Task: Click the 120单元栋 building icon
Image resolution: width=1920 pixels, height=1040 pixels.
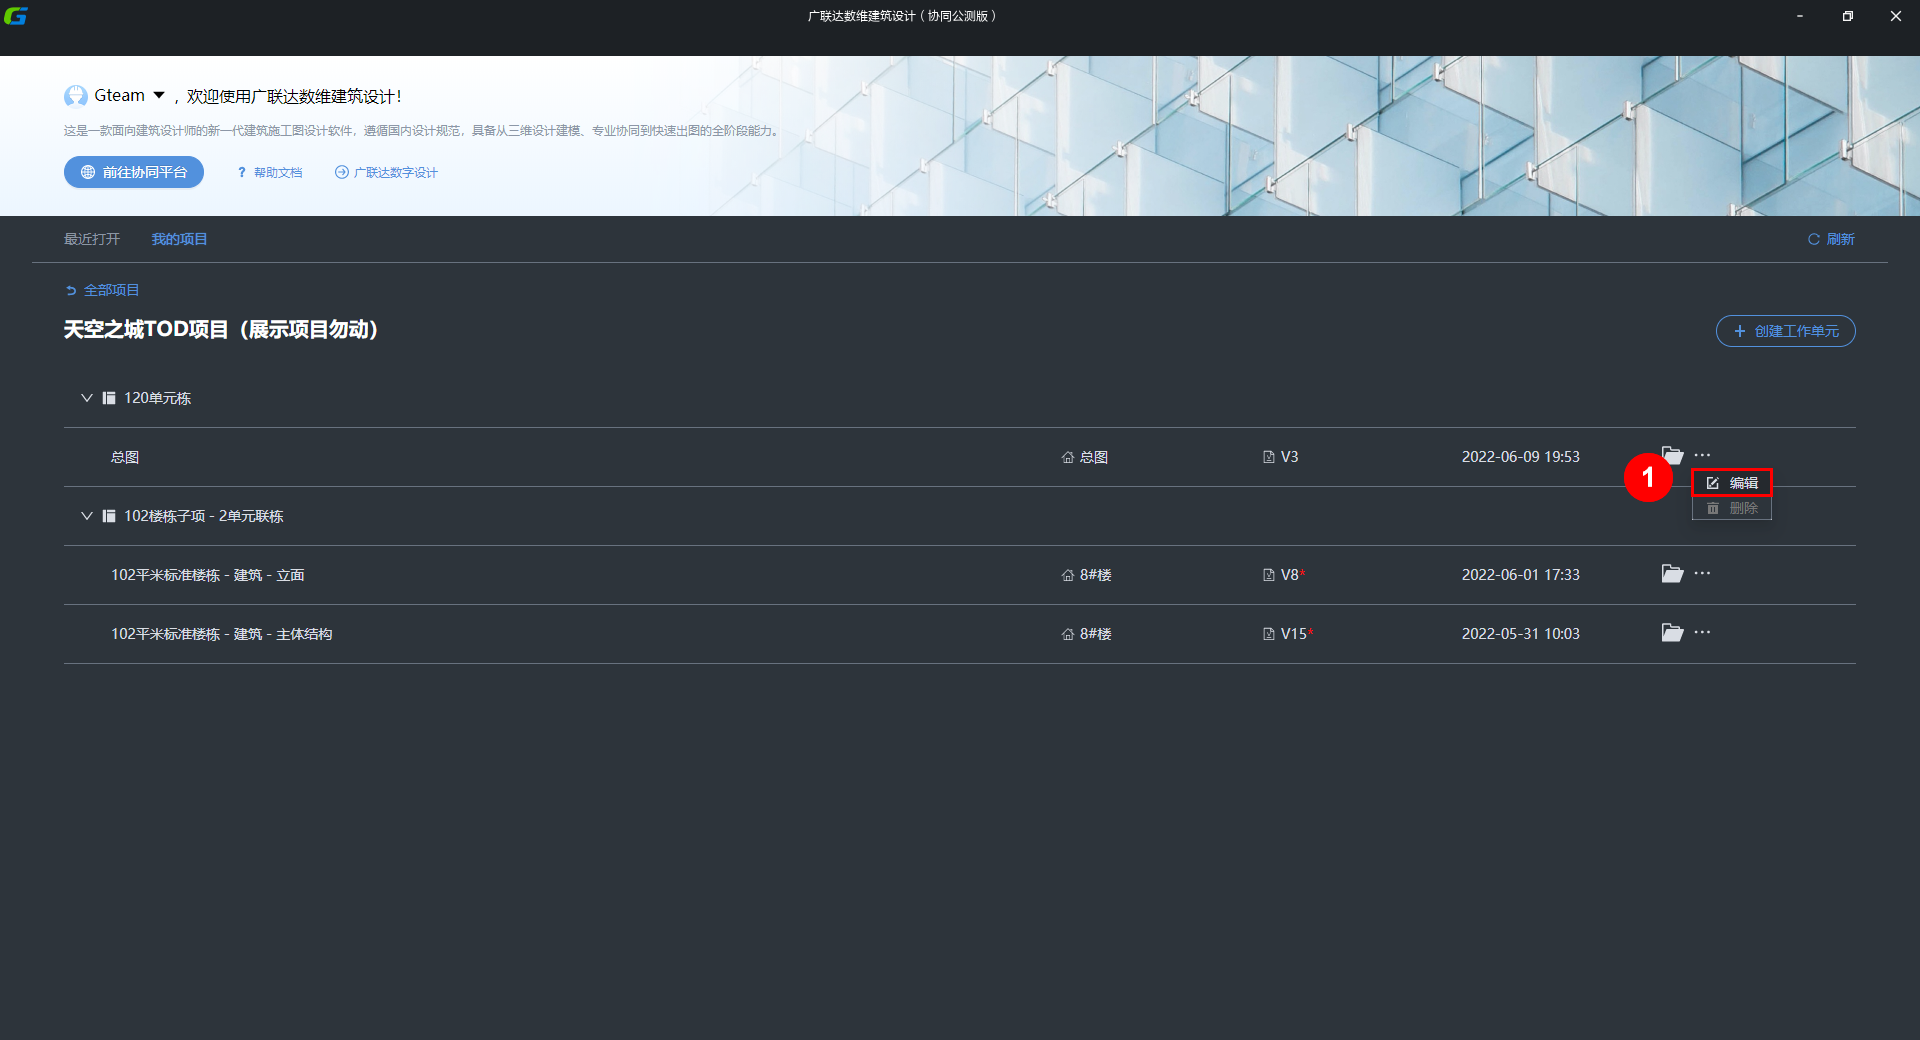Action: coord(109,398)
